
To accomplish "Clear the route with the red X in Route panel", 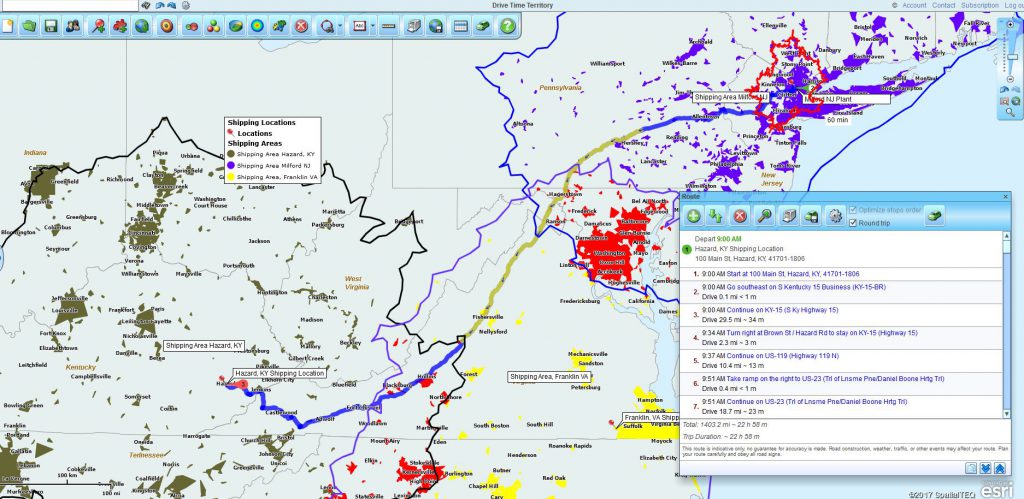I will click(740, 216).
